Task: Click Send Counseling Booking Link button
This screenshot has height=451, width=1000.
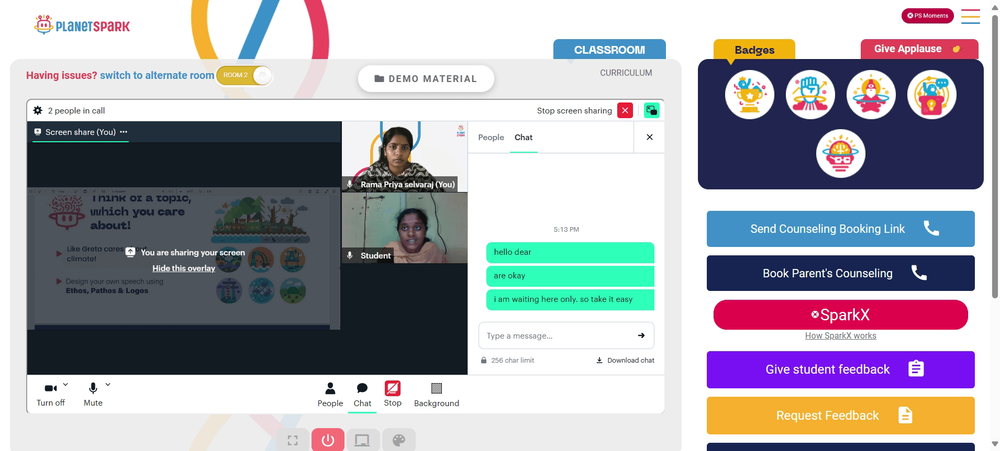Action: (841, 229)
